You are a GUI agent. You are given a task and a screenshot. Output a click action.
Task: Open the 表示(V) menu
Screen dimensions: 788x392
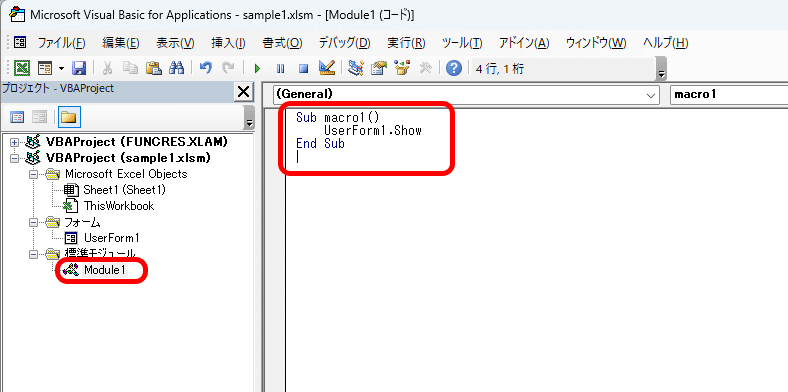click(x=175, y=43)
